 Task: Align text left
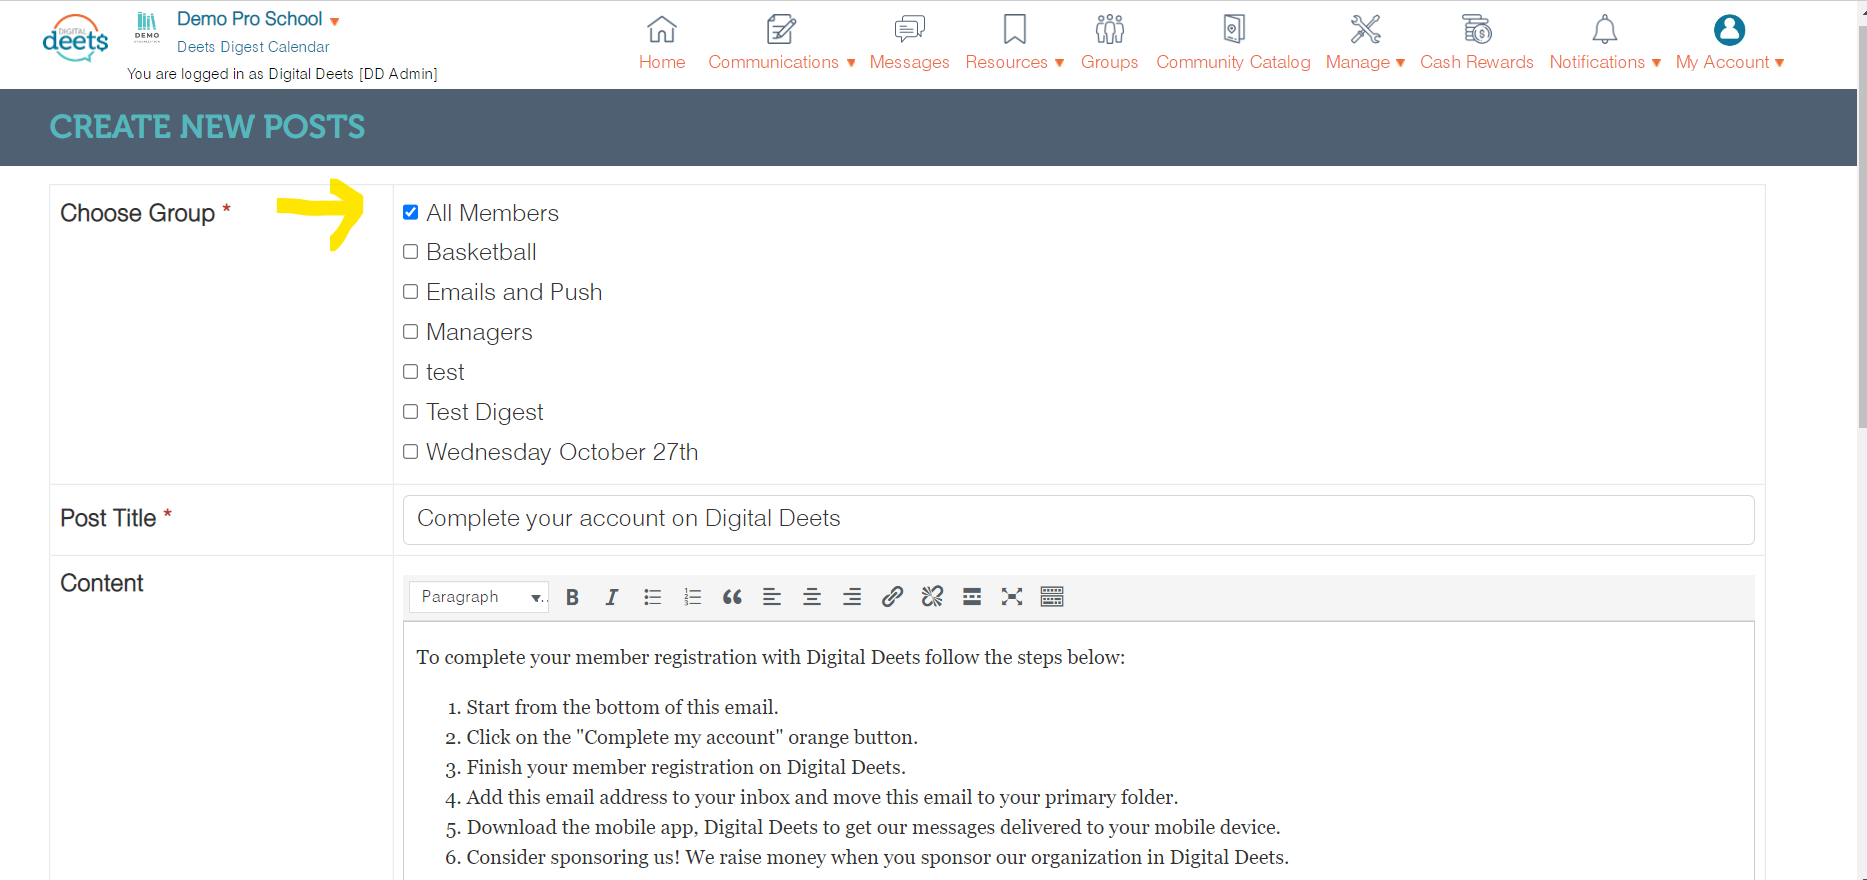pyautogui.click(x=772, y=597)
